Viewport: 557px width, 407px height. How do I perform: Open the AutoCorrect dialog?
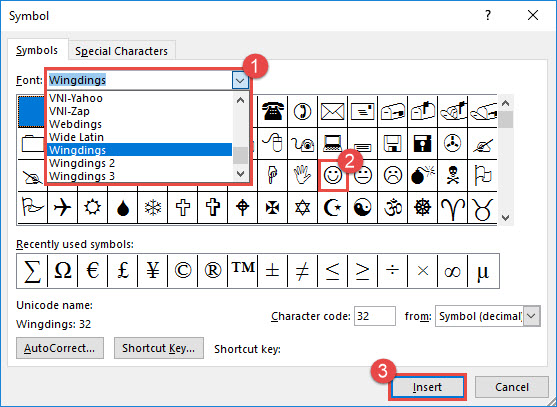click(x=60, y=348)
